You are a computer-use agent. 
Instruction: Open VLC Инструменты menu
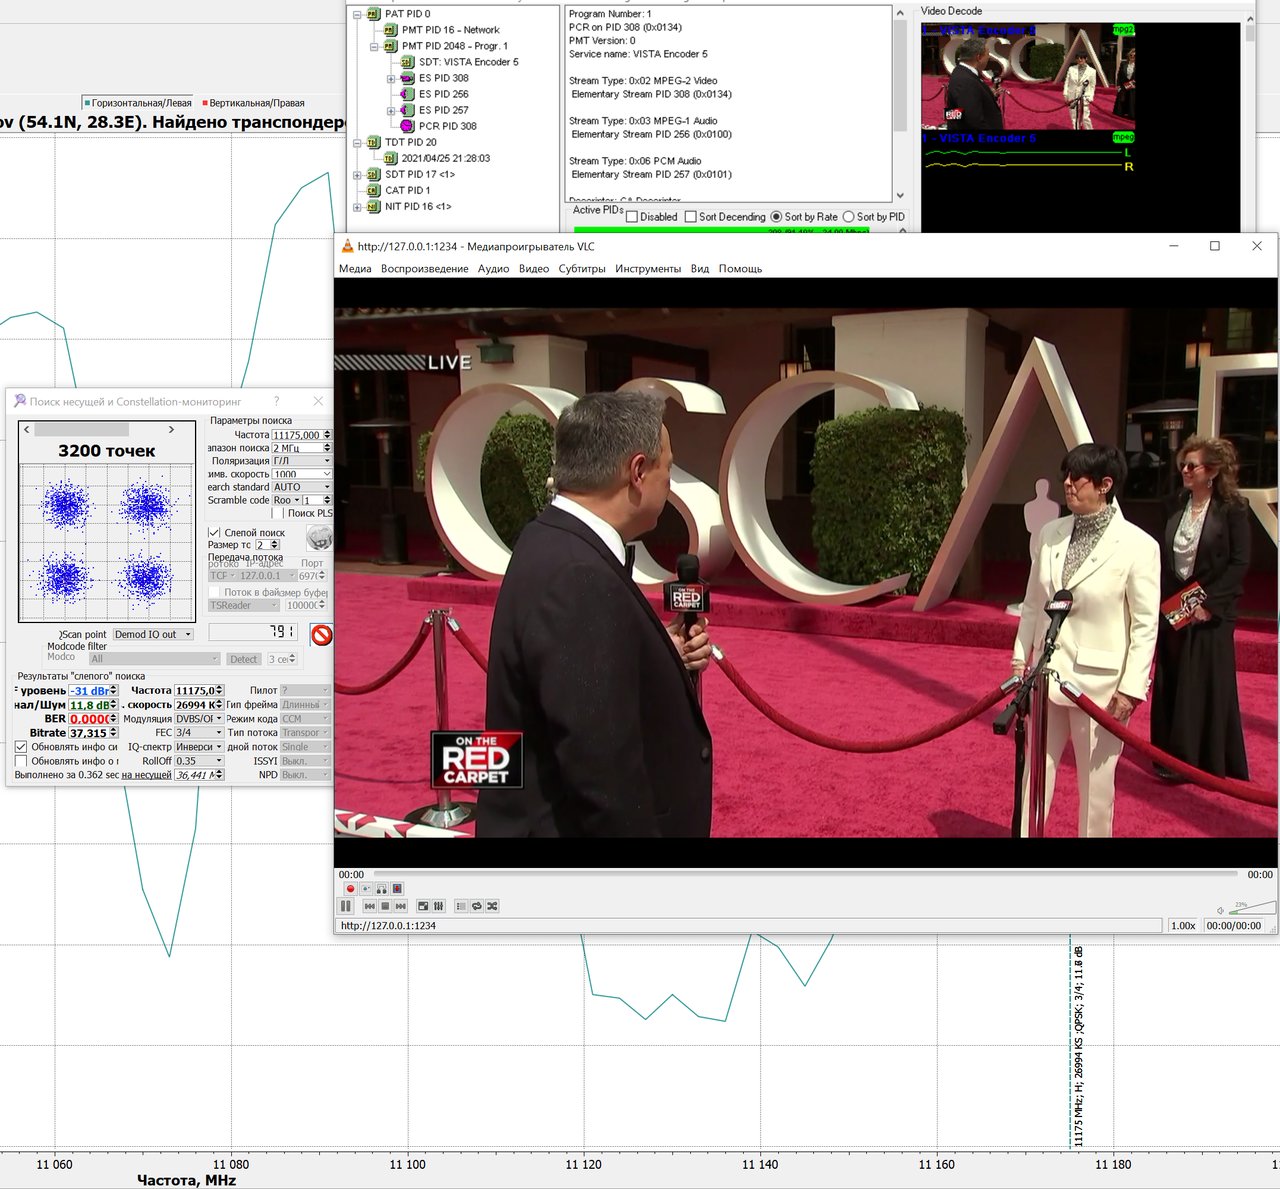tap(648, 268)
